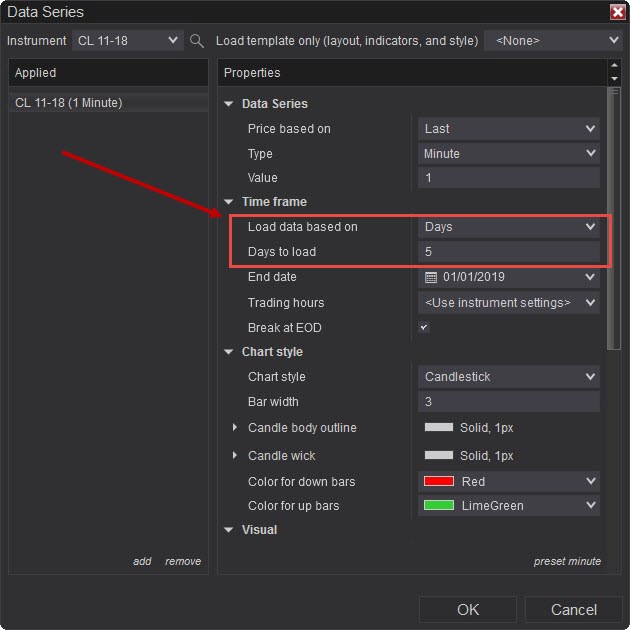Collapse the Chart style section
Screen dimensions: 630x630
tap(229, 352)
